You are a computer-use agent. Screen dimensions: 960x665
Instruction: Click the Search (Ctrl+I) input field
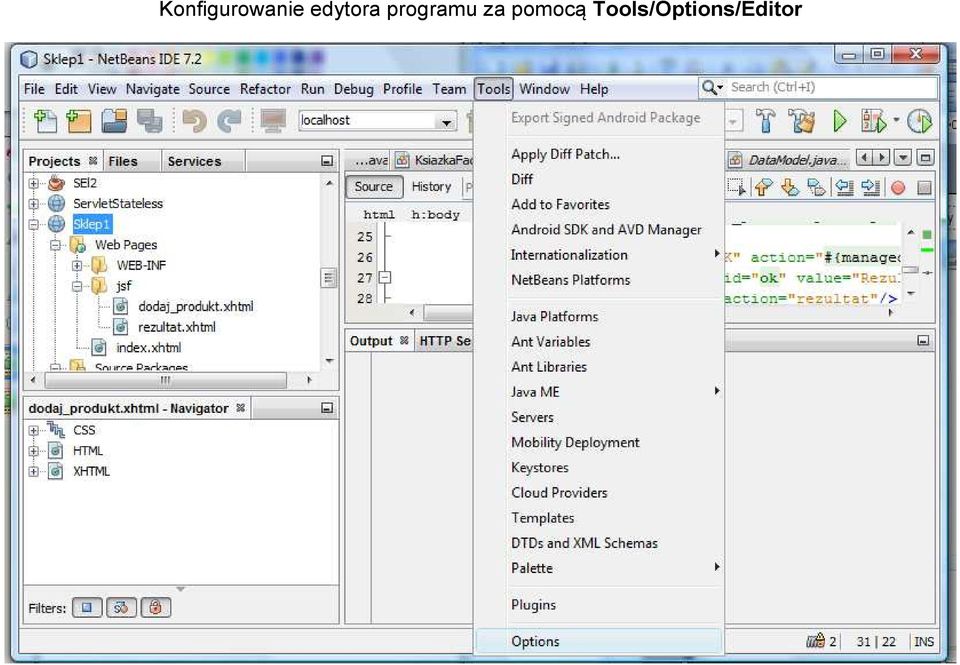coord(831,88)
